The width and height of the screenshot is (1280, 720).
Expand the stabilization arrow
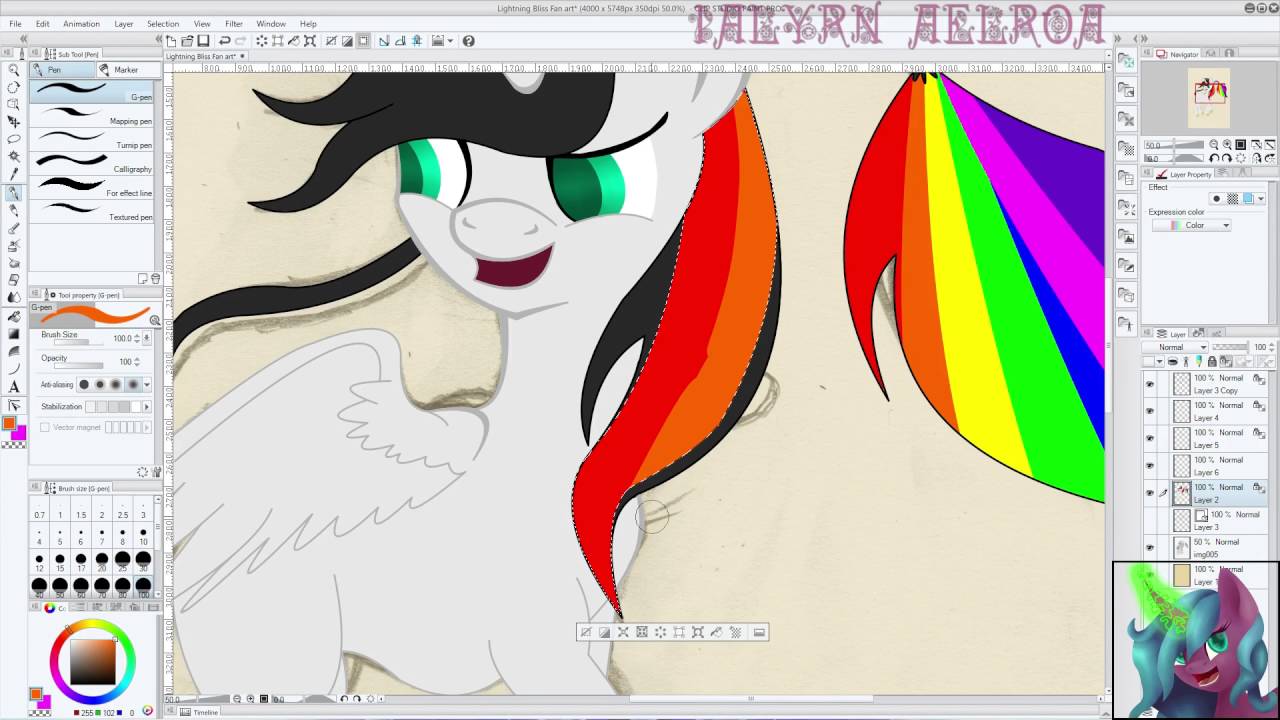147,406
